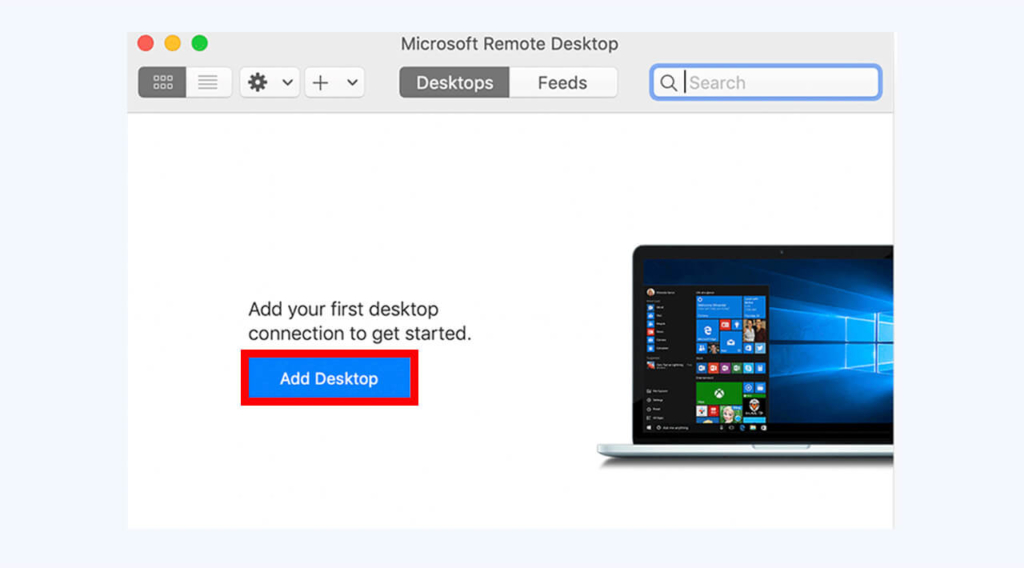Click the Search input field

pyautogui.click(x=765, y=82)
